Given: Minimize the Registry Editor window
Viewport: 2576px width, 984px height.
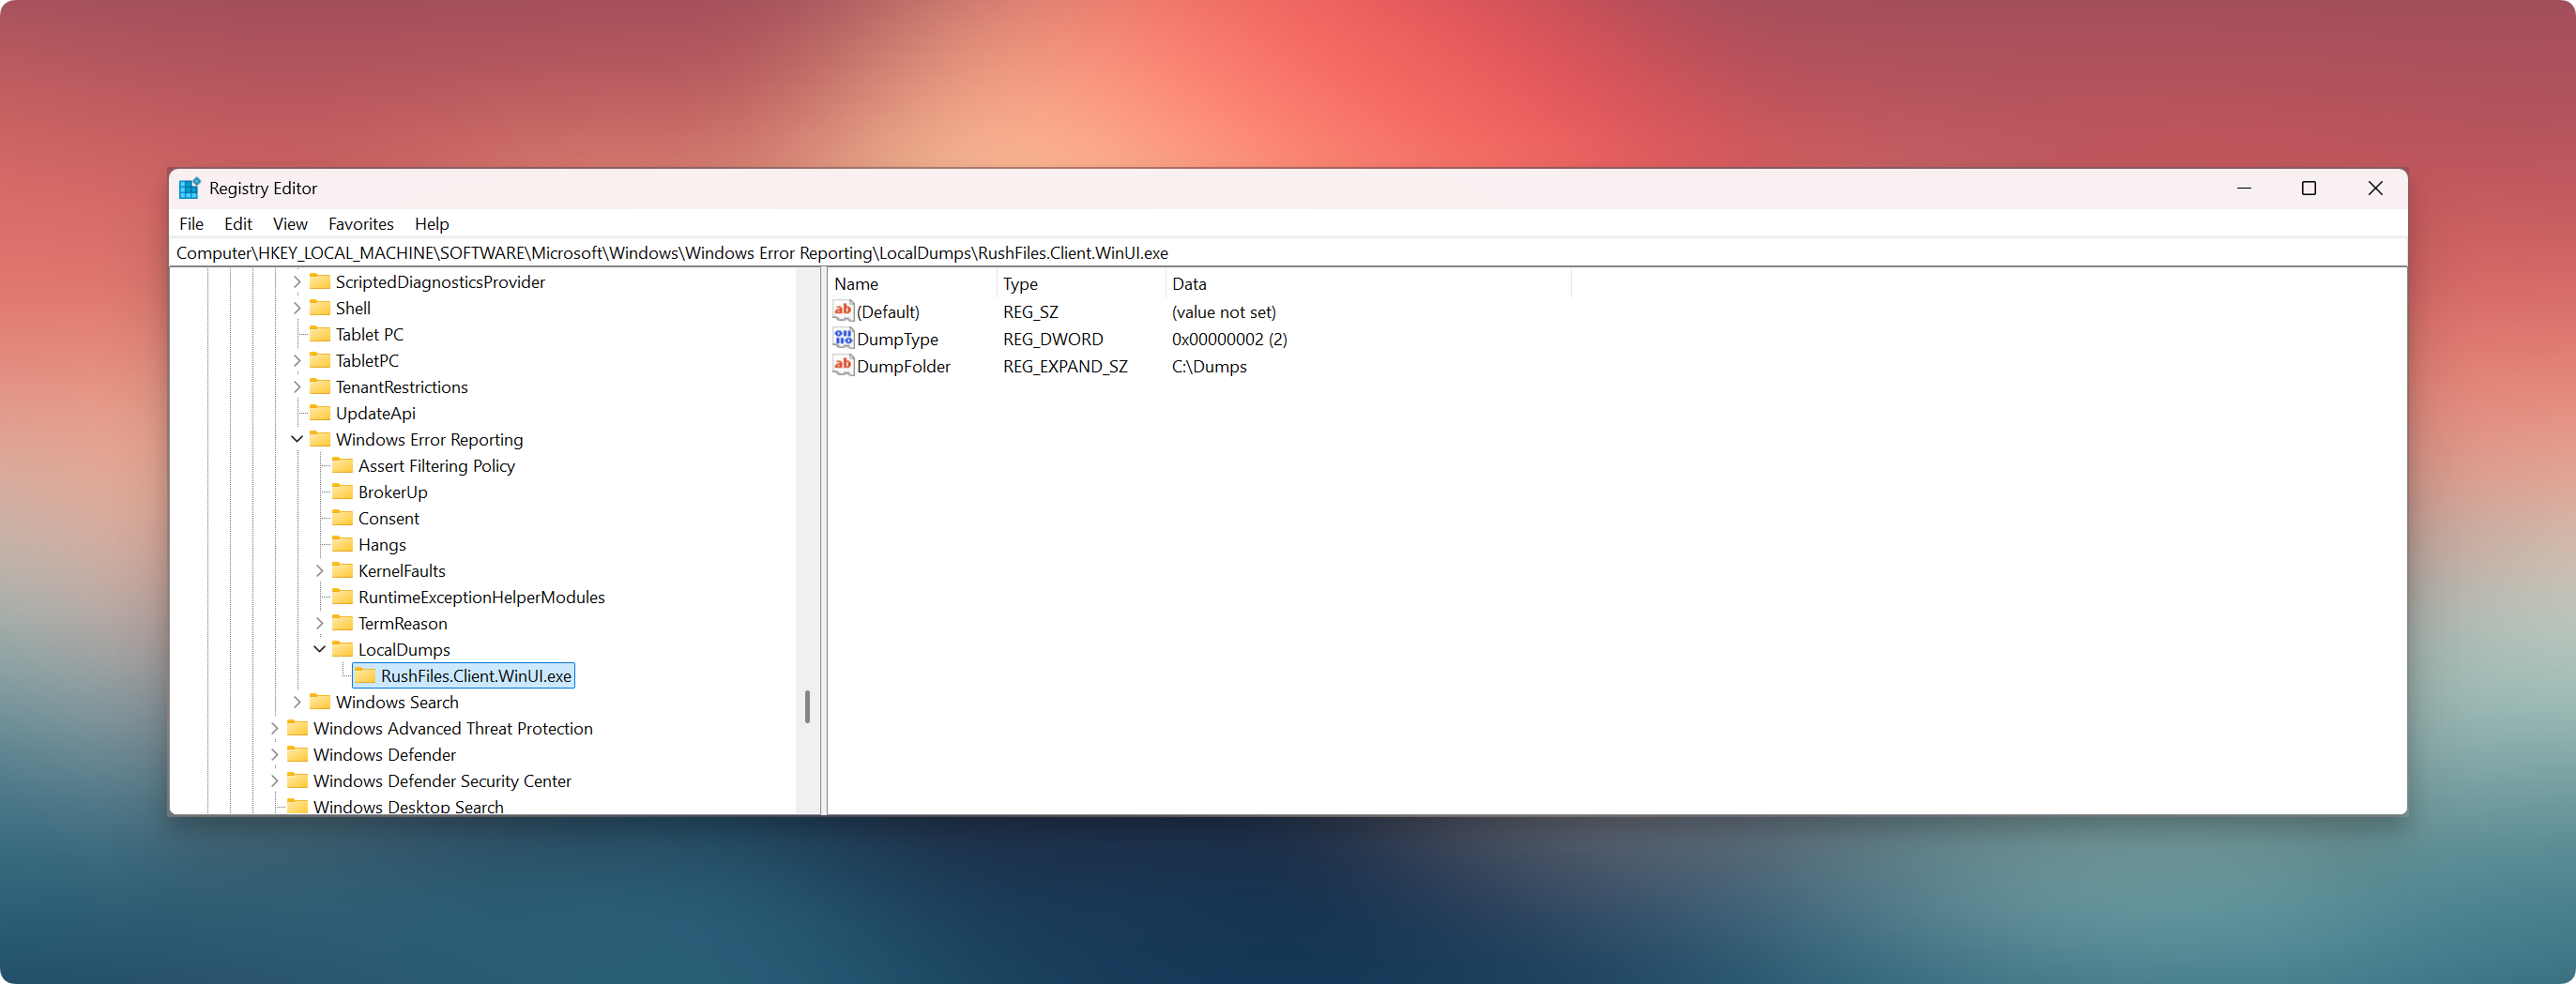Looking at the screenshot, I should 2244,188.
